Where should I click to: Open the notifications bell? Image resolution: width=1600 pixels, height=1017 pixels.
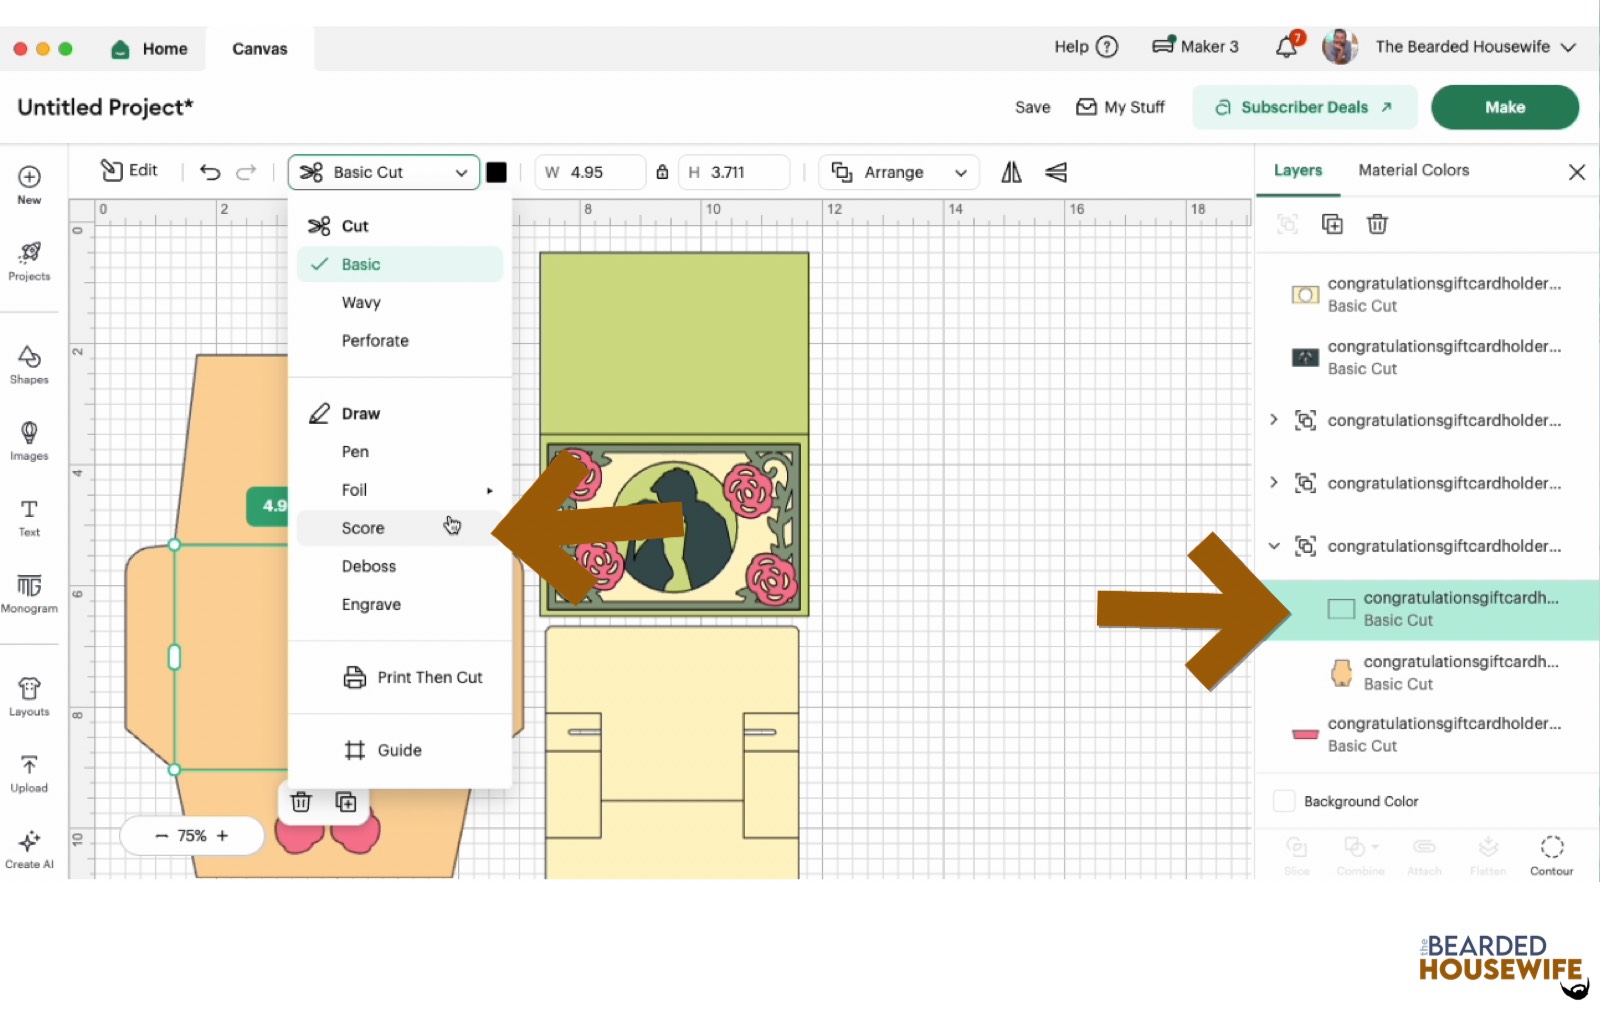1287,47
